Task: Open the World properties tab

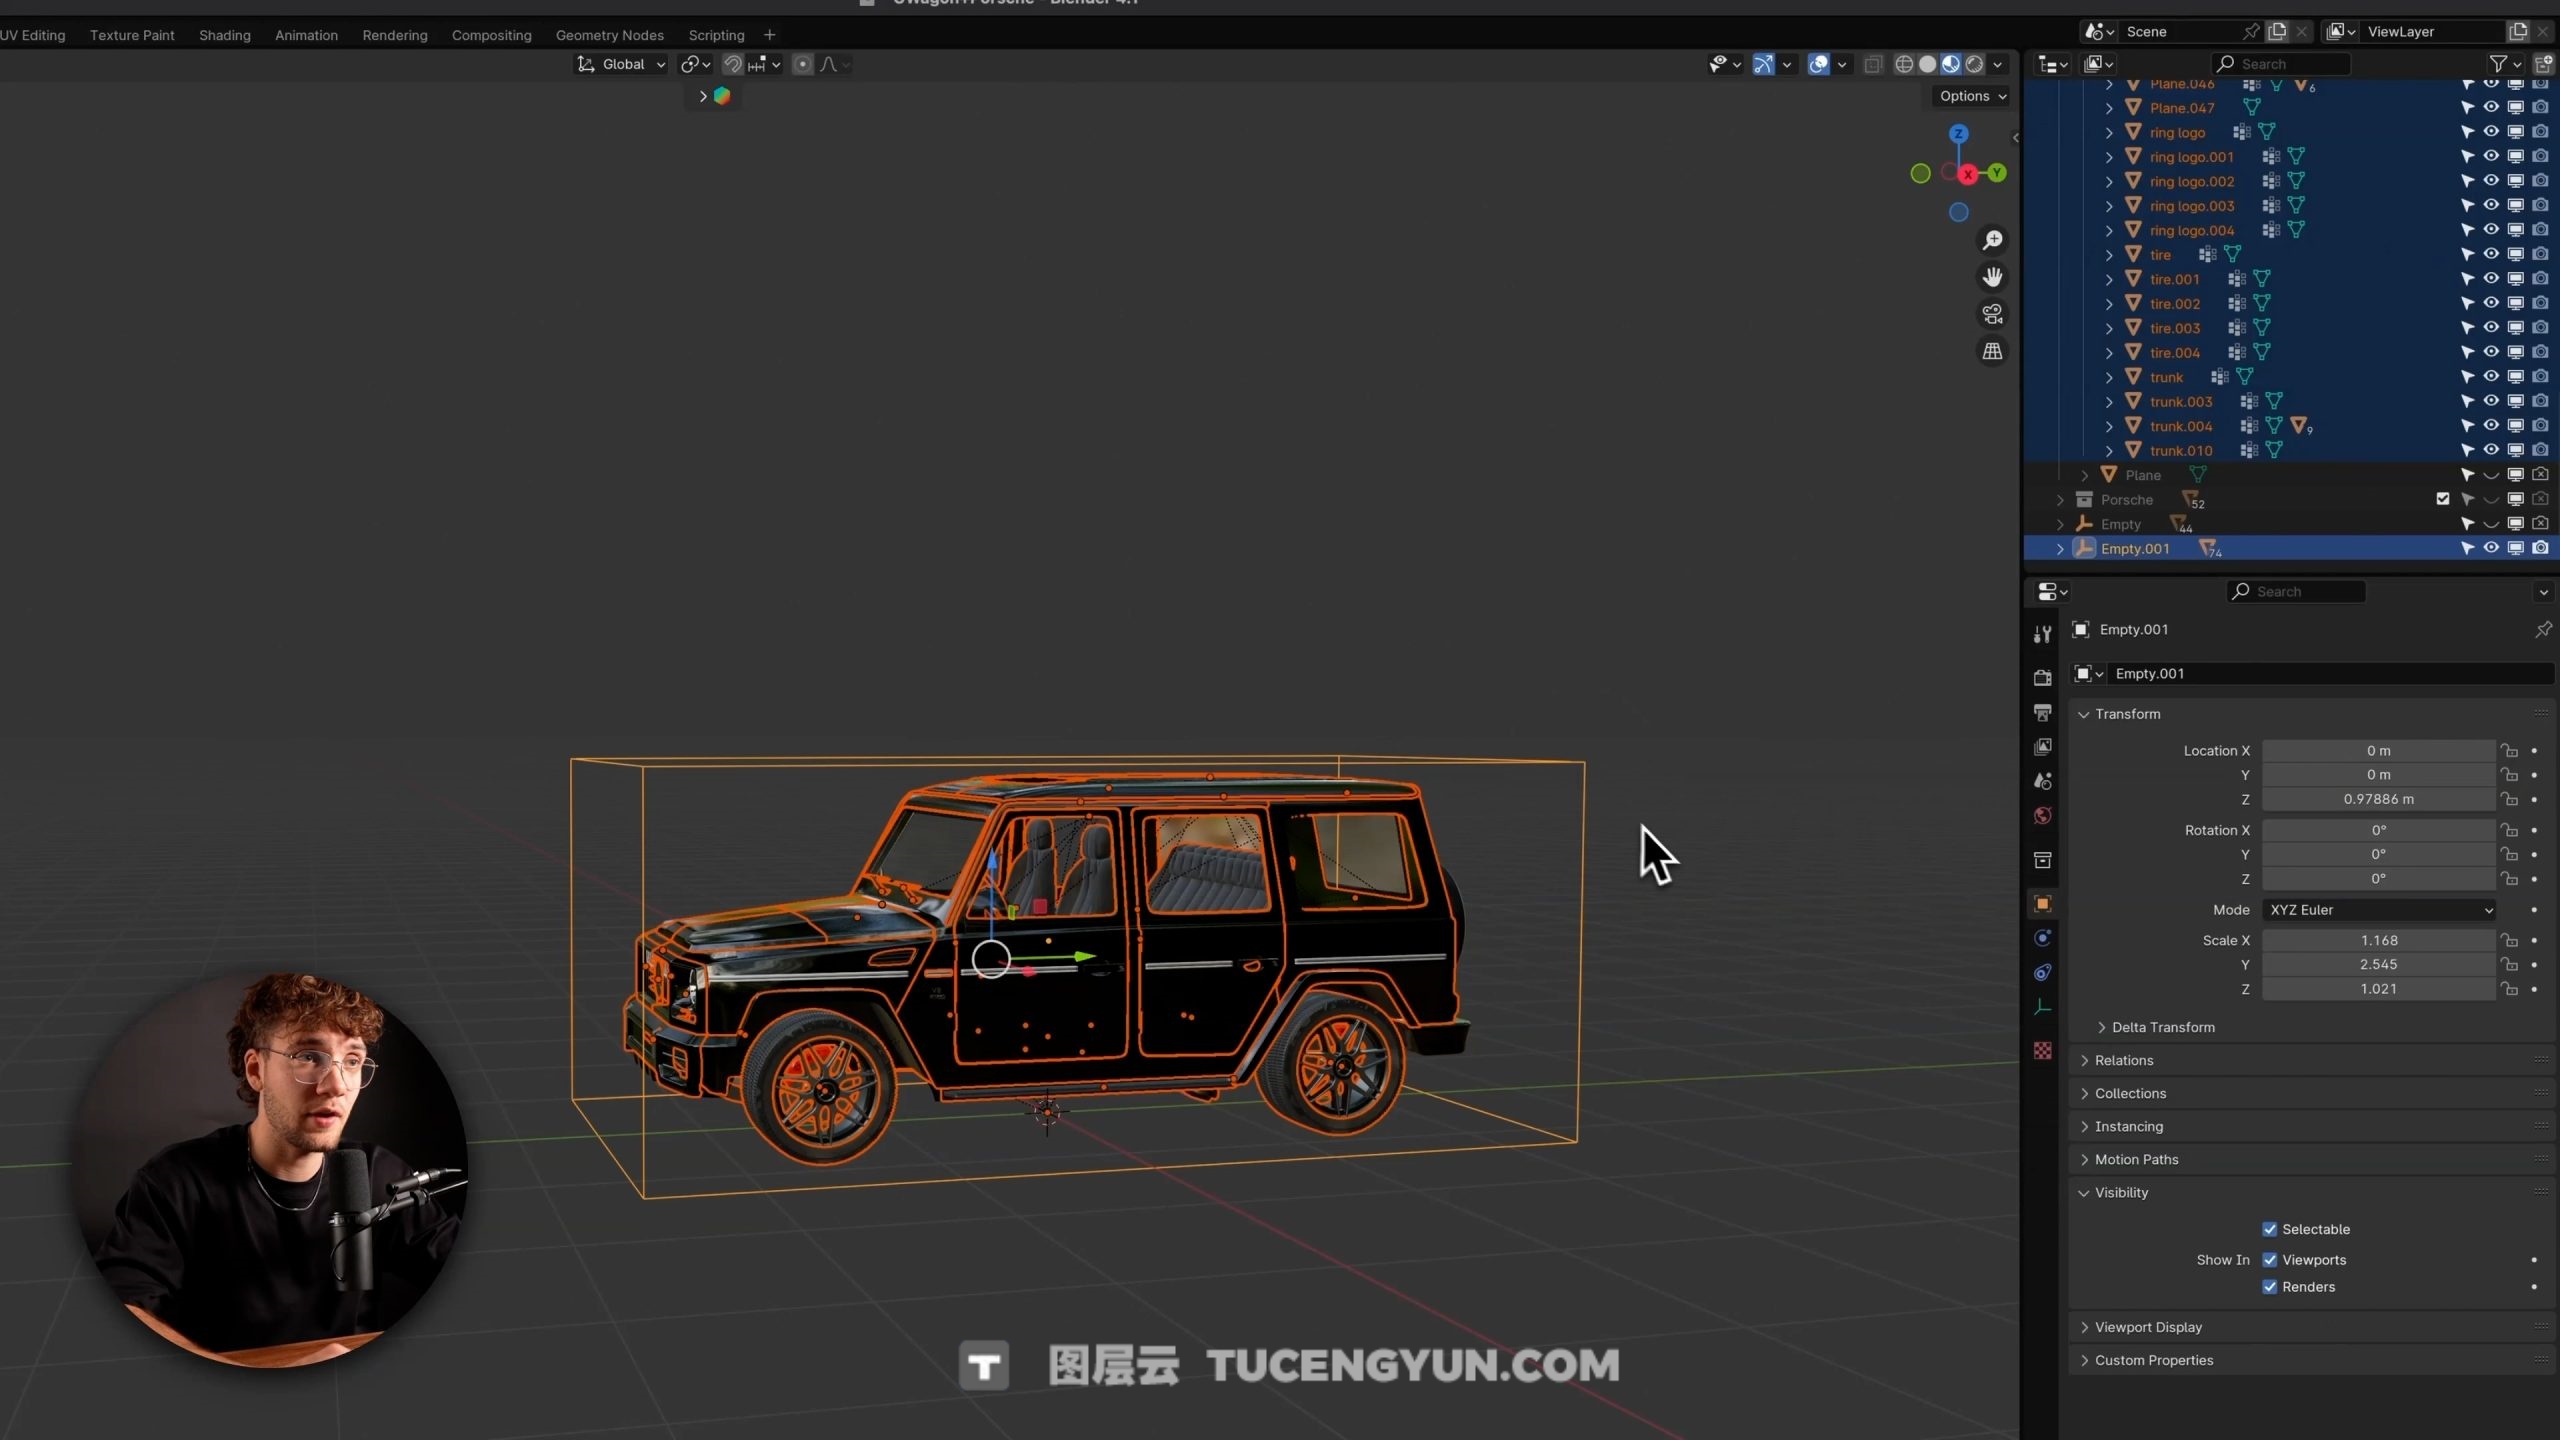Action: coord(2042,816)
